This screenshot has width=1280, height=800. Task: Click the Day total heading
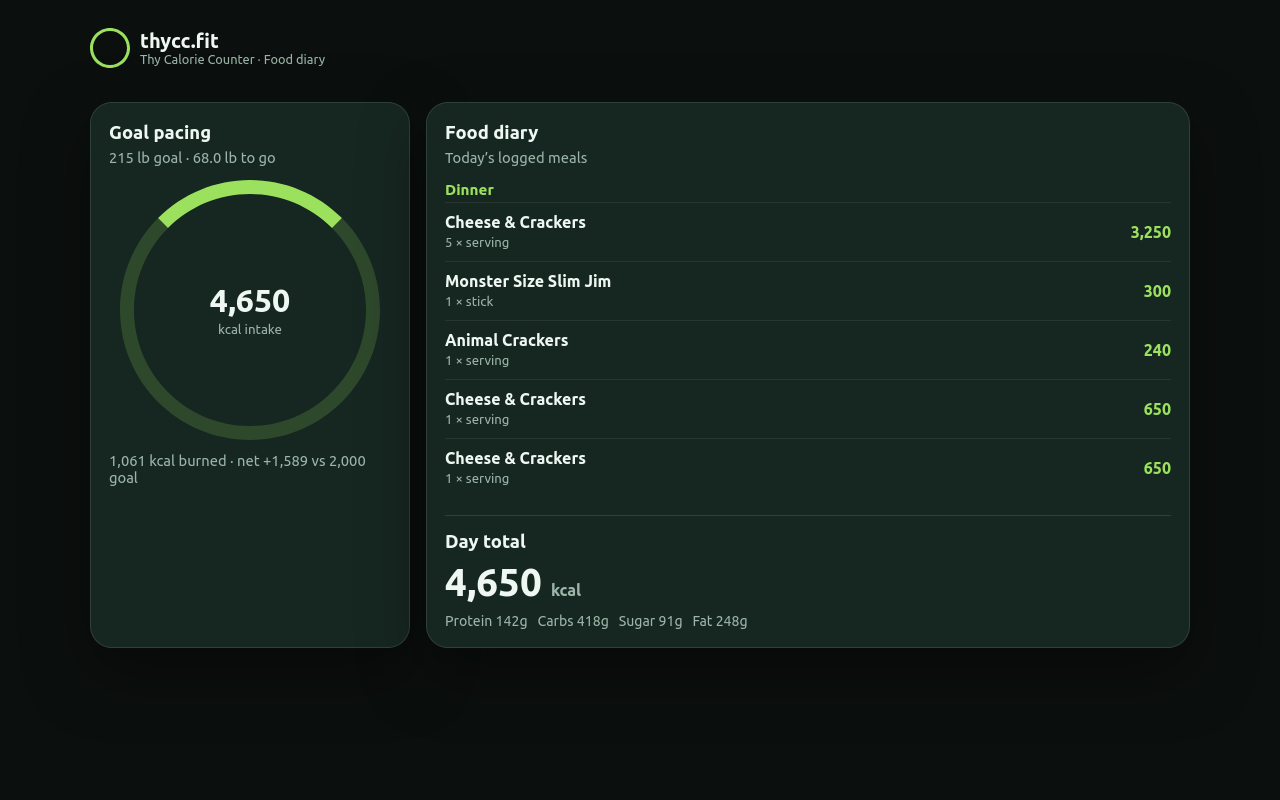(485, 541)
